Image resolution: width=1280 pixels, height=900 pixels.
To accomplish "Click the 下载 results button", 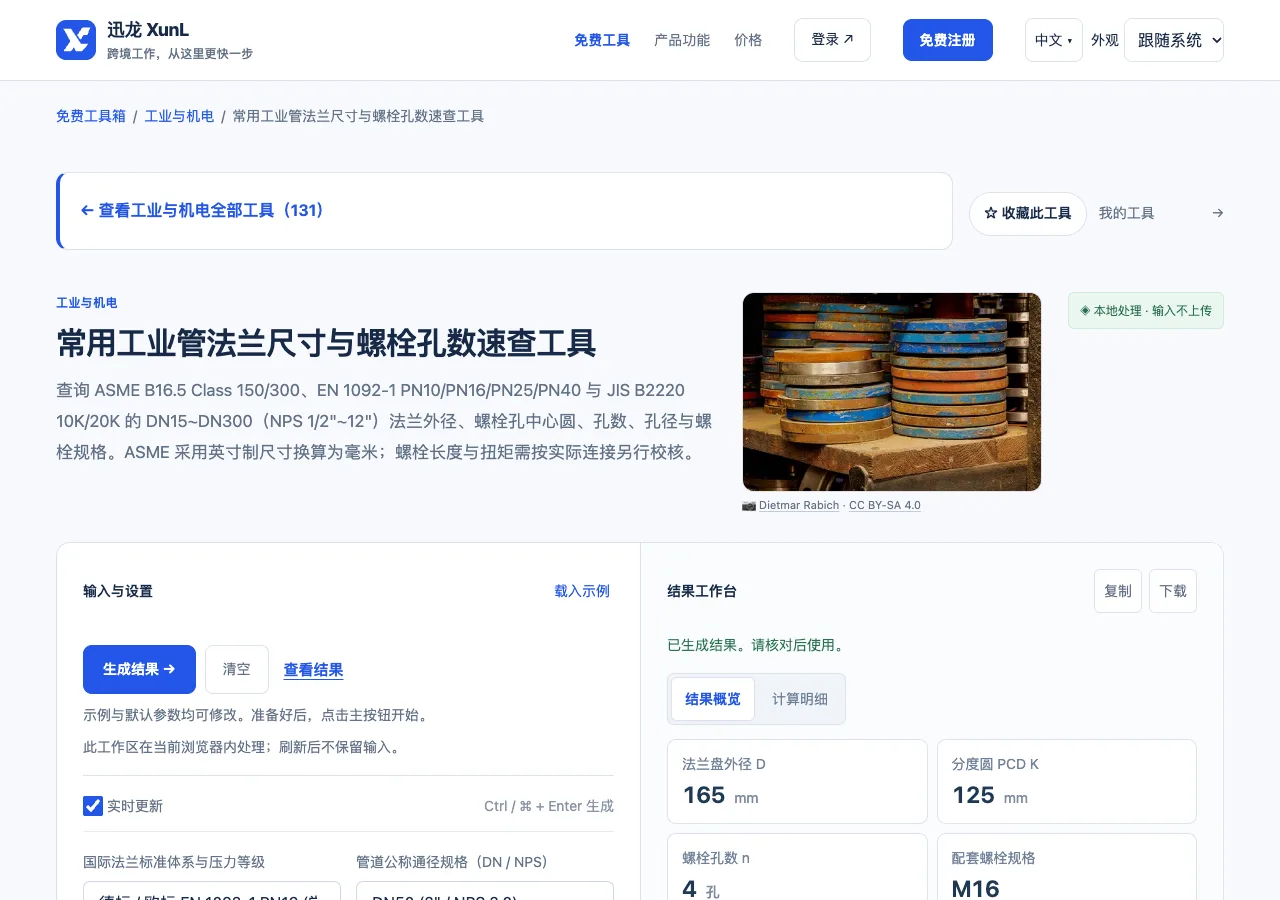I will click(1173, 591).
